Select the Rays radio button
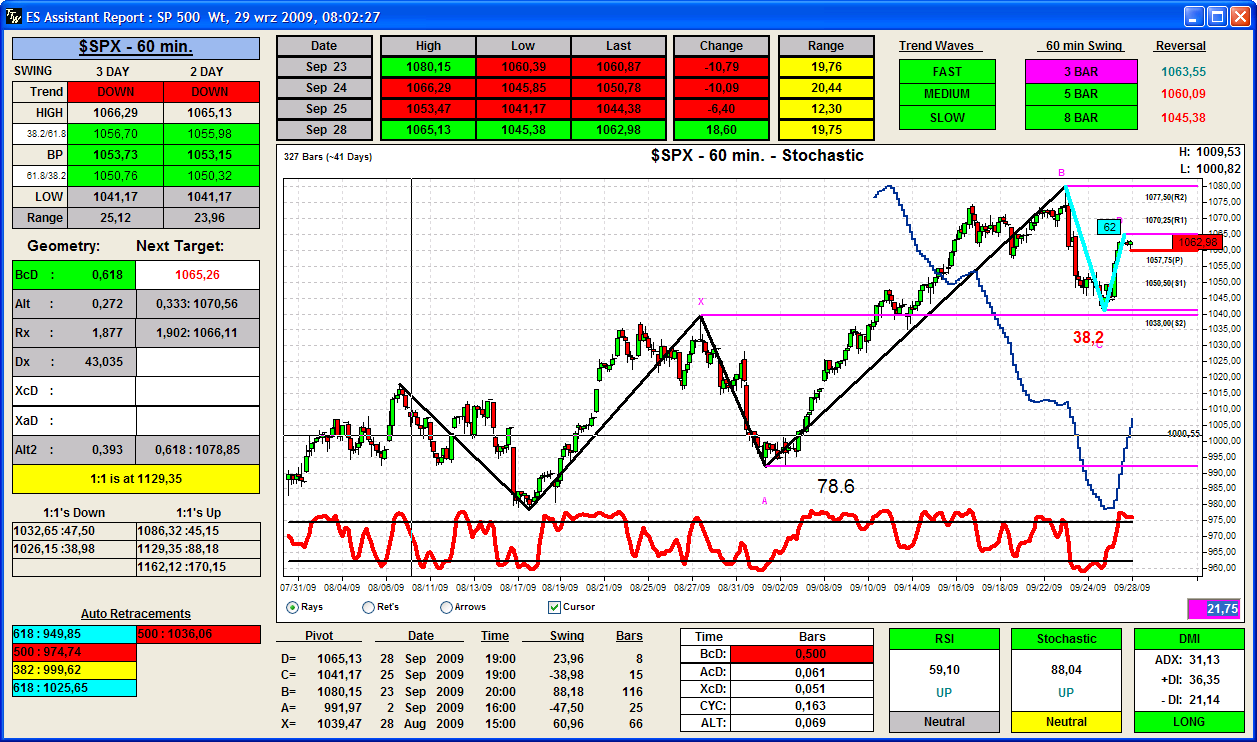Screen dimensions: 1257x742 point(292,607)
